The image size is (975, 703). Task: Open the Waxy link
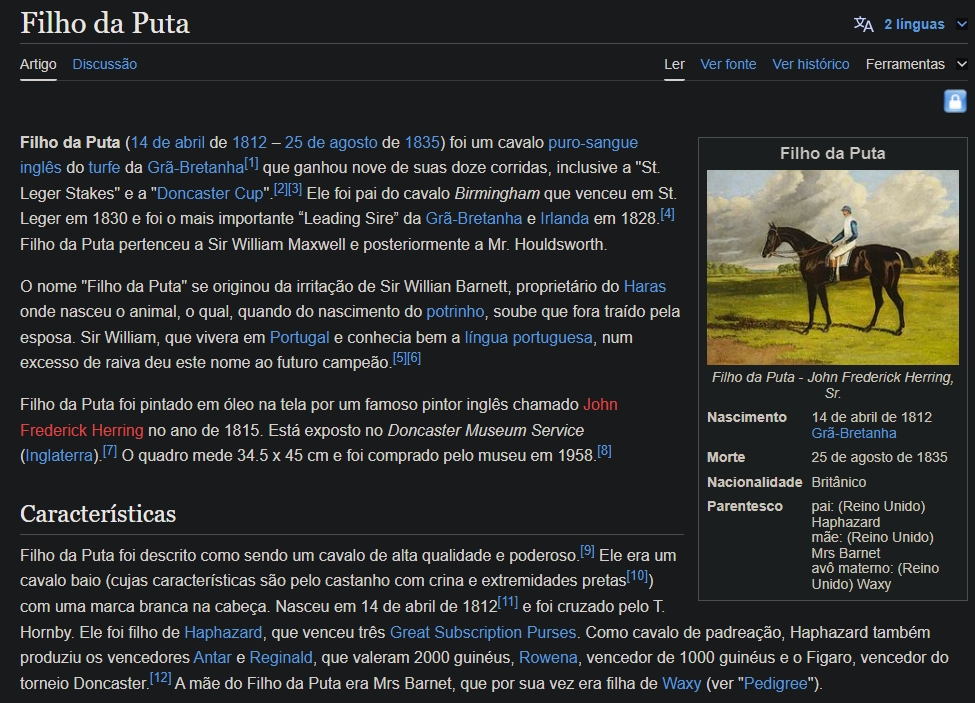pos(682,684)
